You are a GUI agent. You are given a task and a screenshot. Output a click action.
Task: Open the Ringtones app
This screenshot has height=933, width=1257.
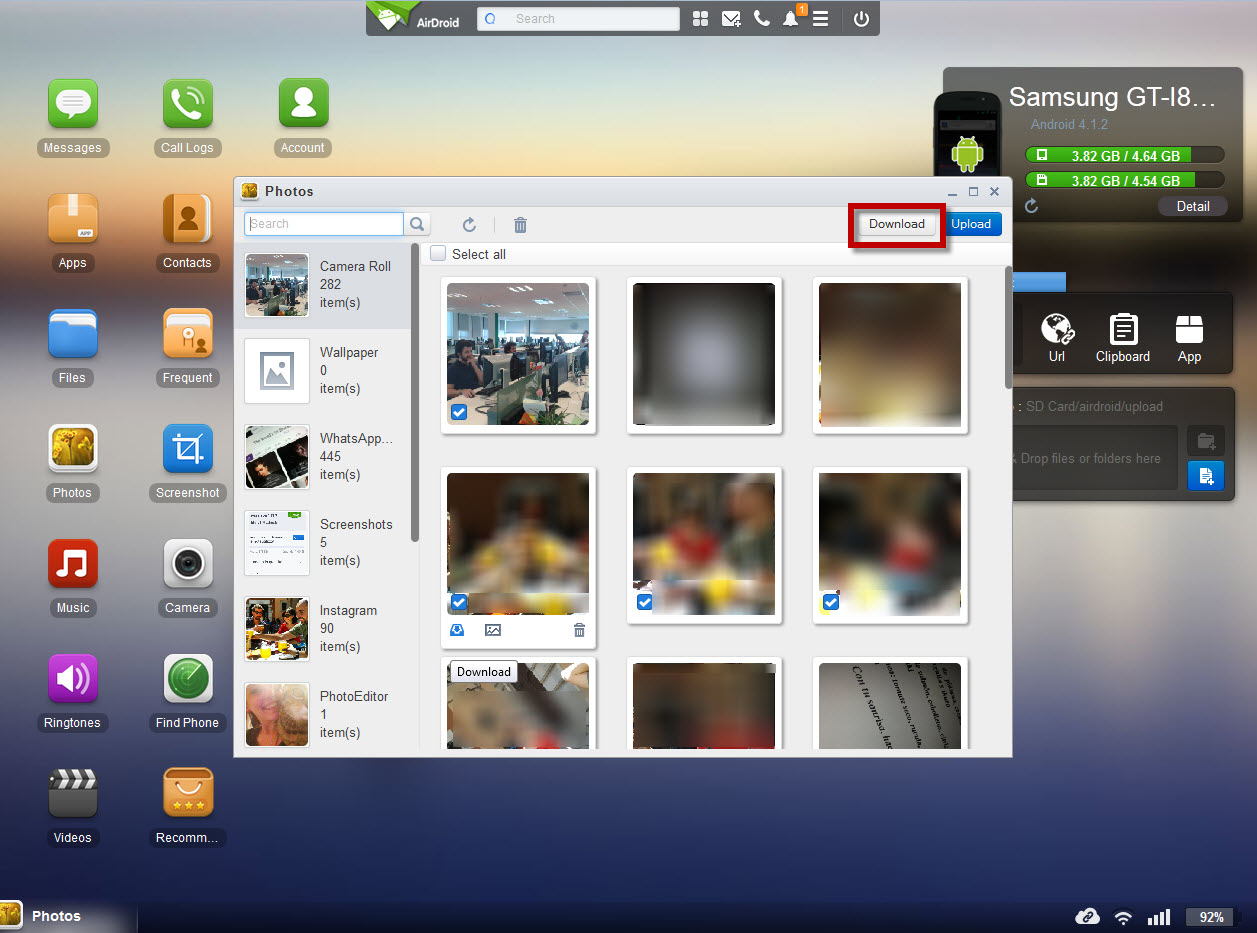click(x=72, y=678)
